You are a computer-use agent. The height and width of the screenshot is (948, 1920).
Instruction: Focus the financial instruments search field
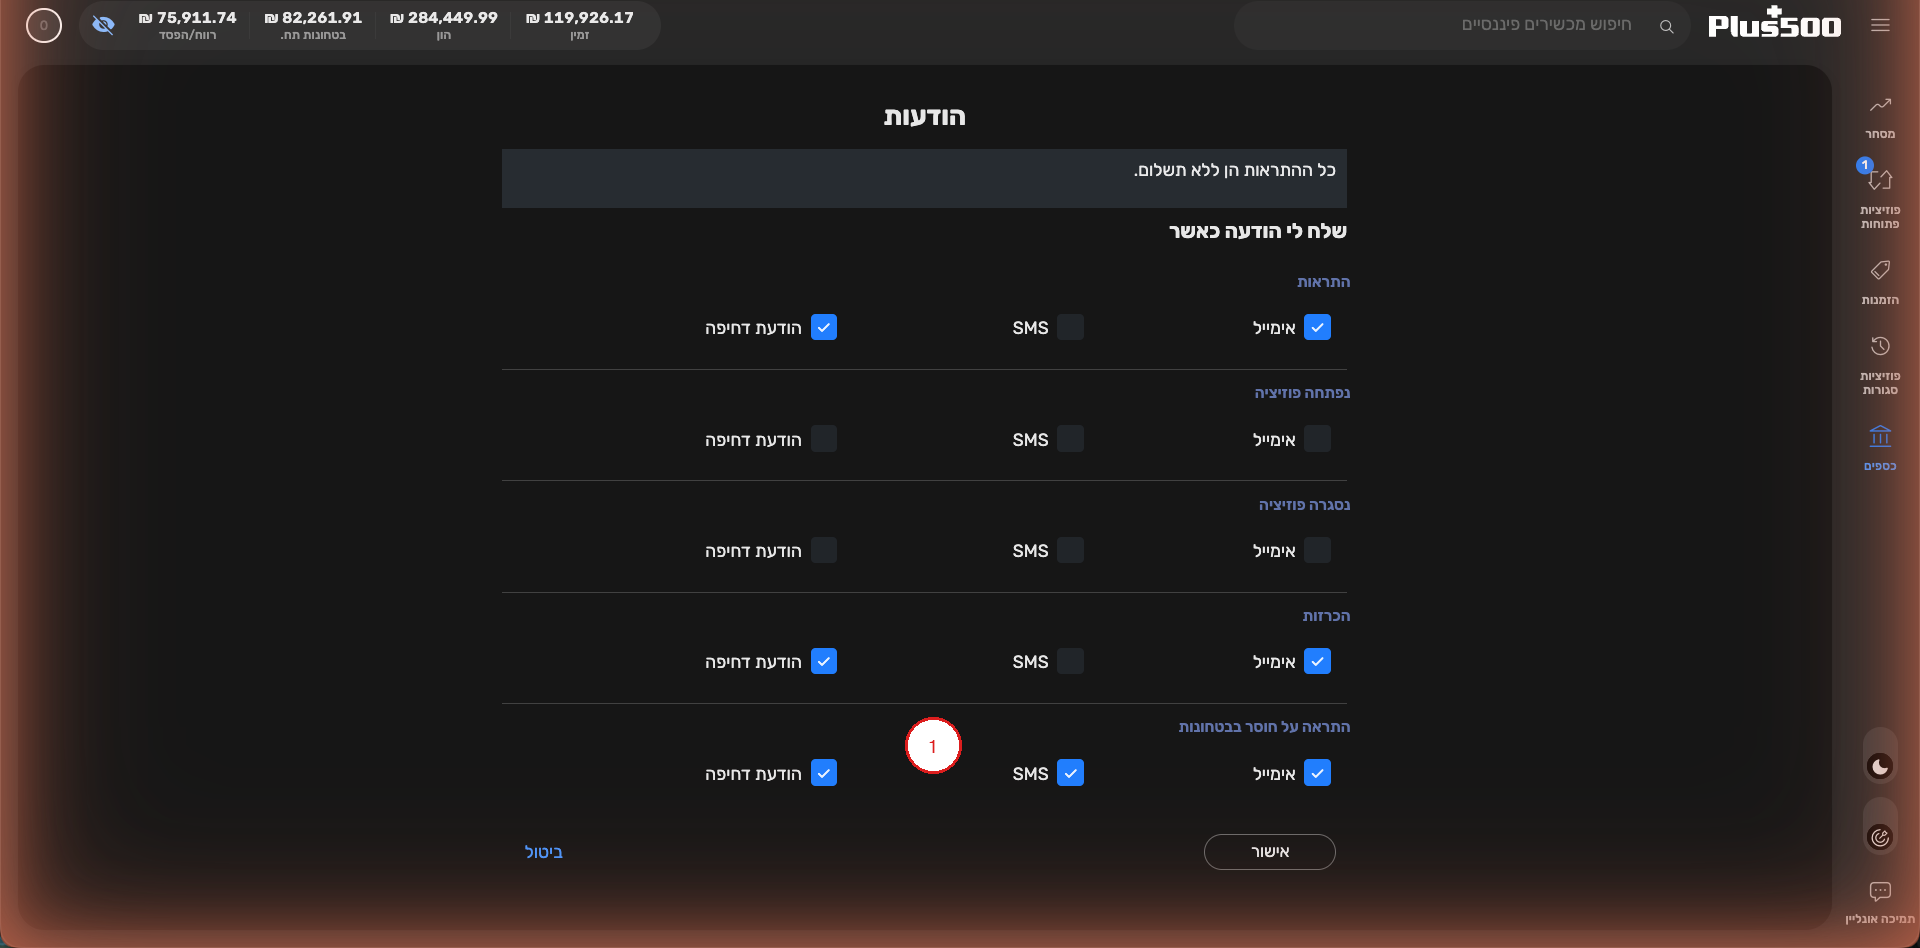(x=1462, y=25)
